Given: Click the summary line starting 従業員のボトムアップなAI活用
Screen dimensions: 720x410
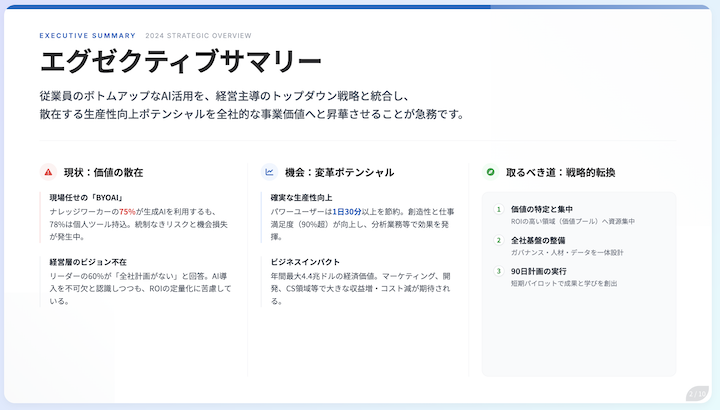Looking at the screenshot, I should click(x=224, y=96).
